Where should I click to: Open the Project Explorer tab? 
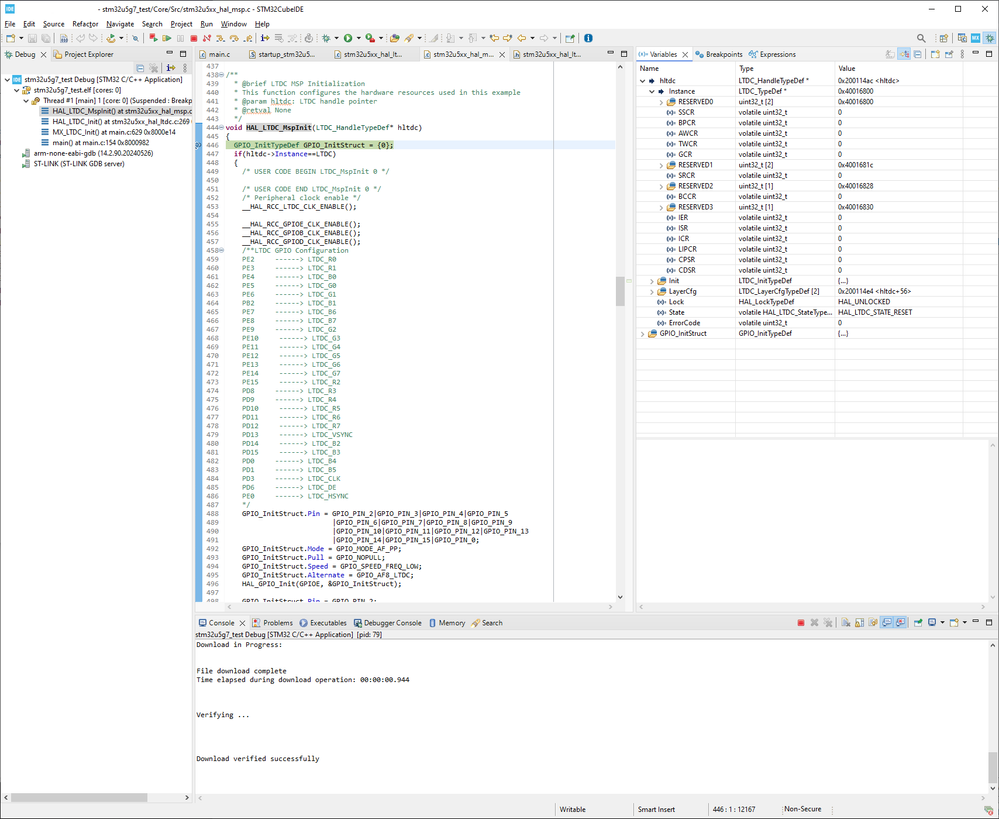(88, 54)
